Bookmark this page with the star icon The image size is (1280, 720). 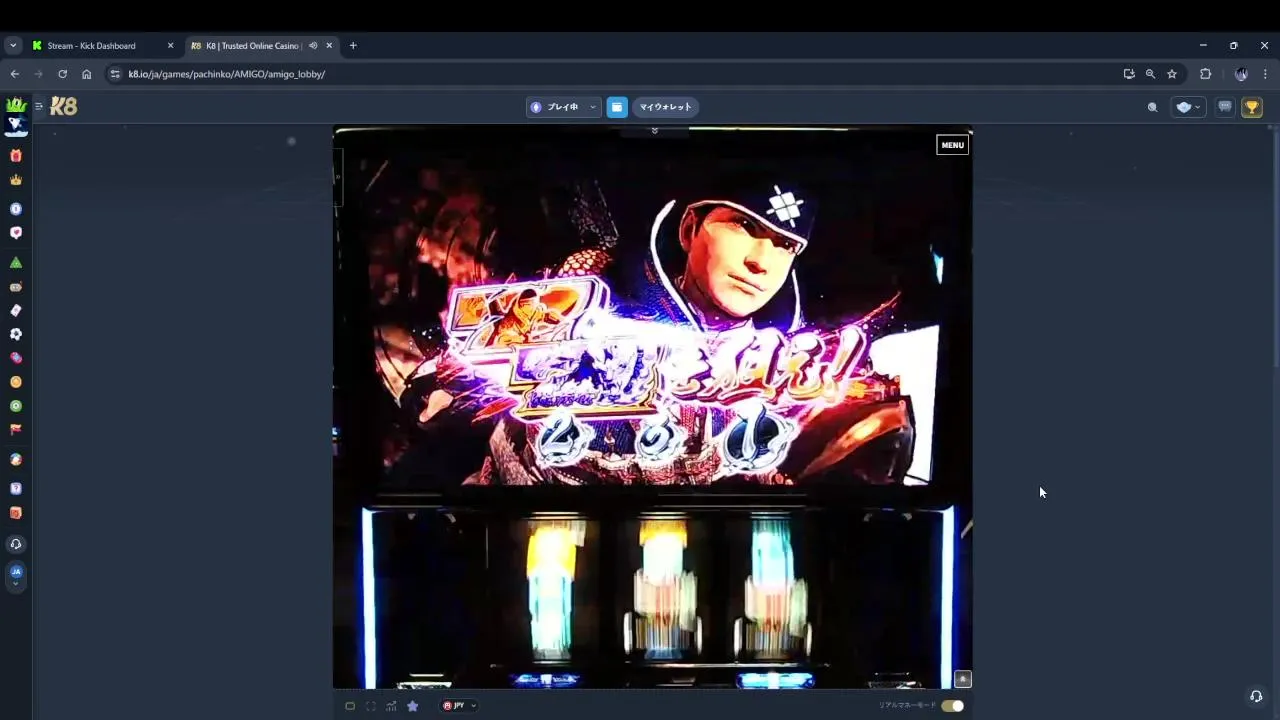point(1172,74)
